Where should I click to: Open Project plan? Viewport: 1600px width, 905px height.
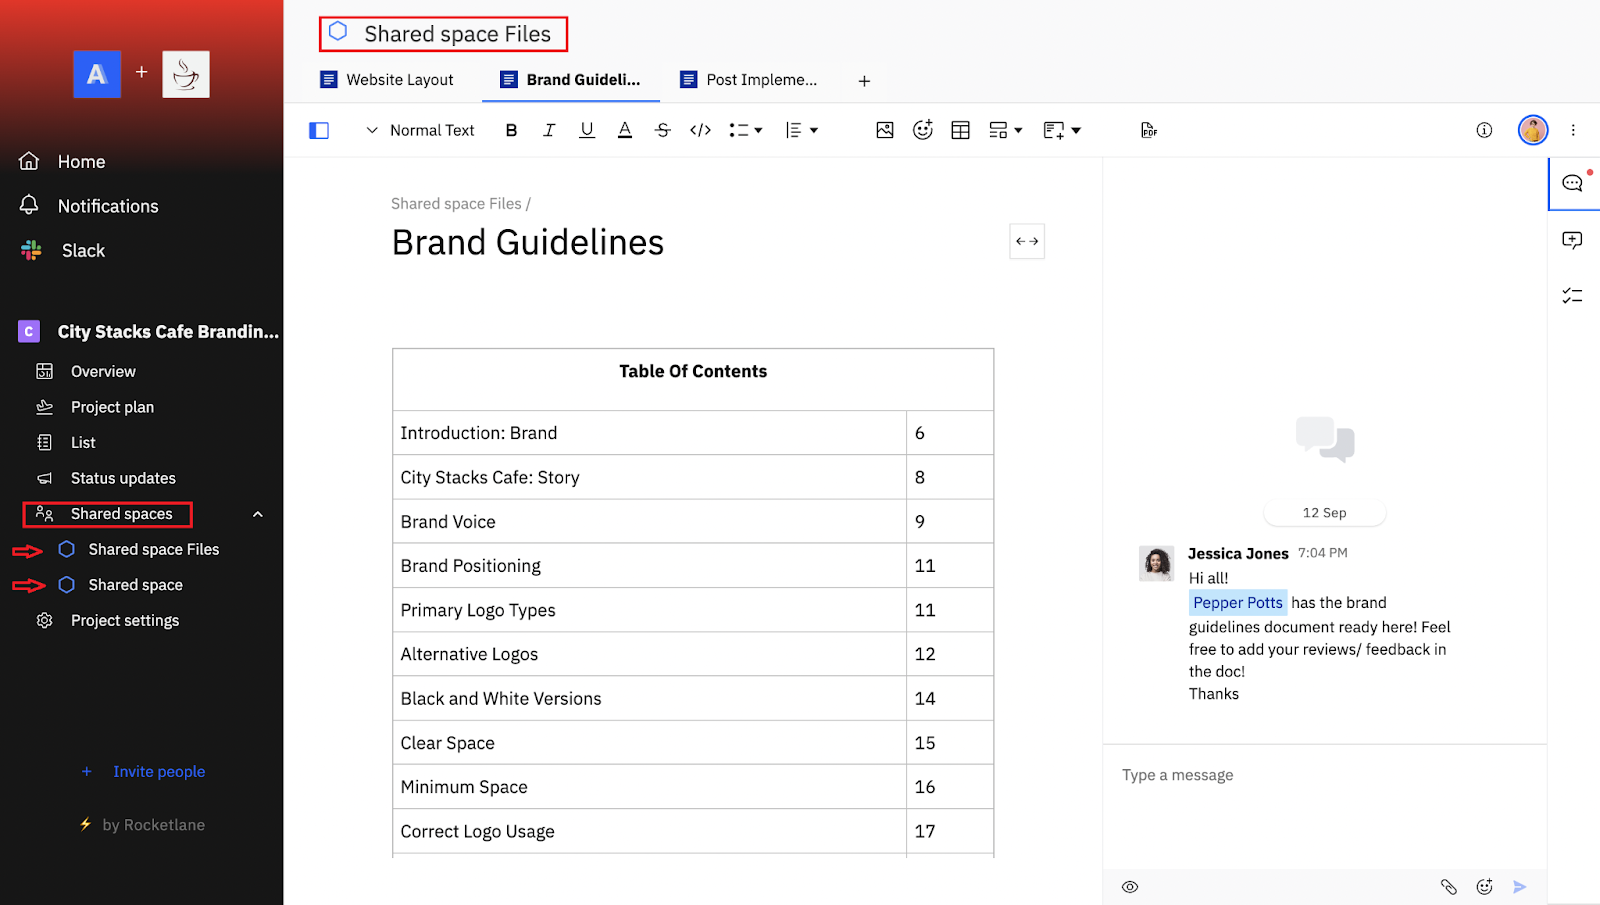[x=95, y=407]
